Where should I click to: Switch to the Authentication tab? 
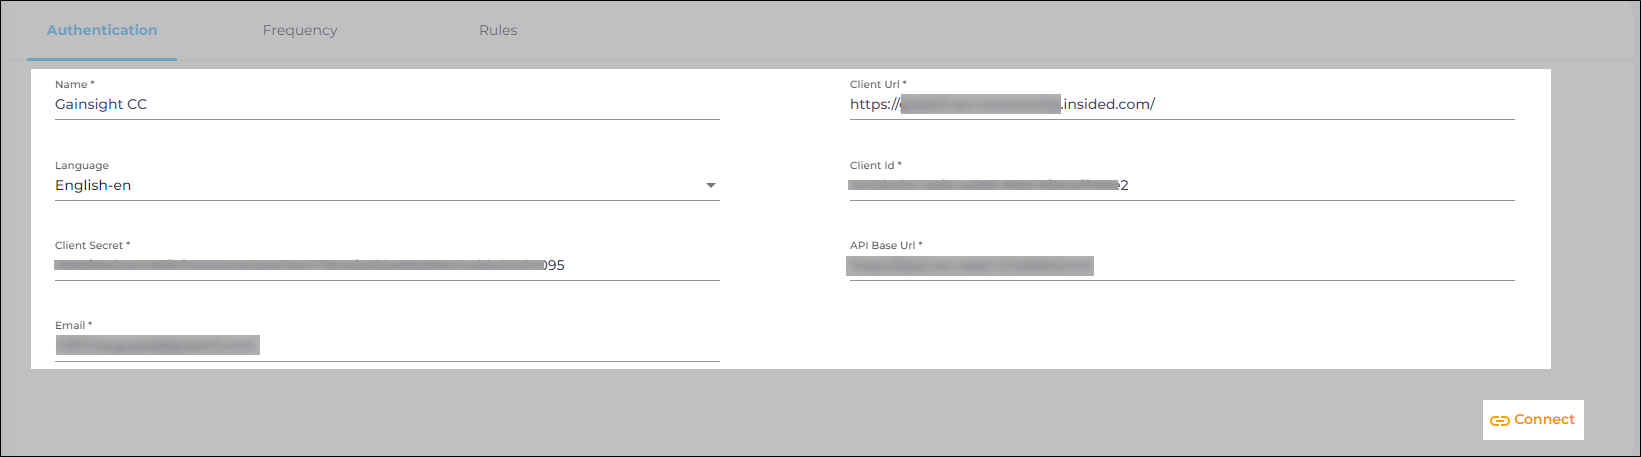click(102, 30)
